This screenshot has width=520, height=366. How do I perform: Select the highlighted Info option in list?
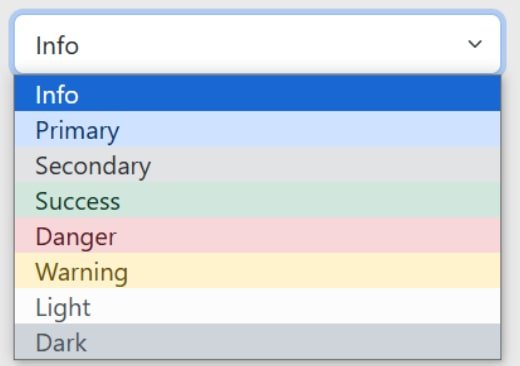[257, 93]
